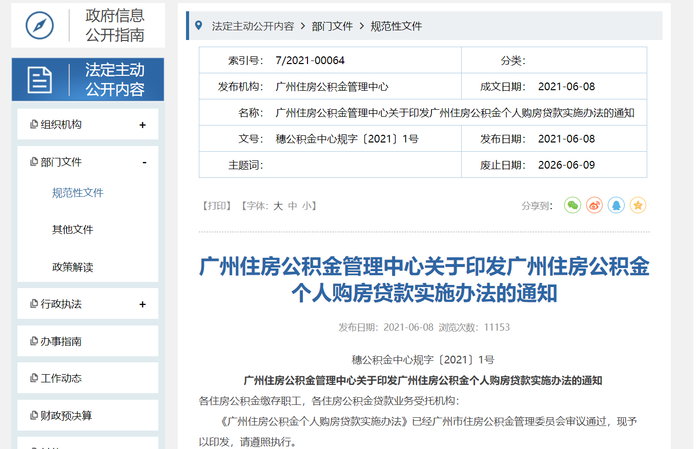Click the publisher 广州住房公积金管理中心 in the table
The width and height of the screenshot is (700, 449).
tap(332, 87)
